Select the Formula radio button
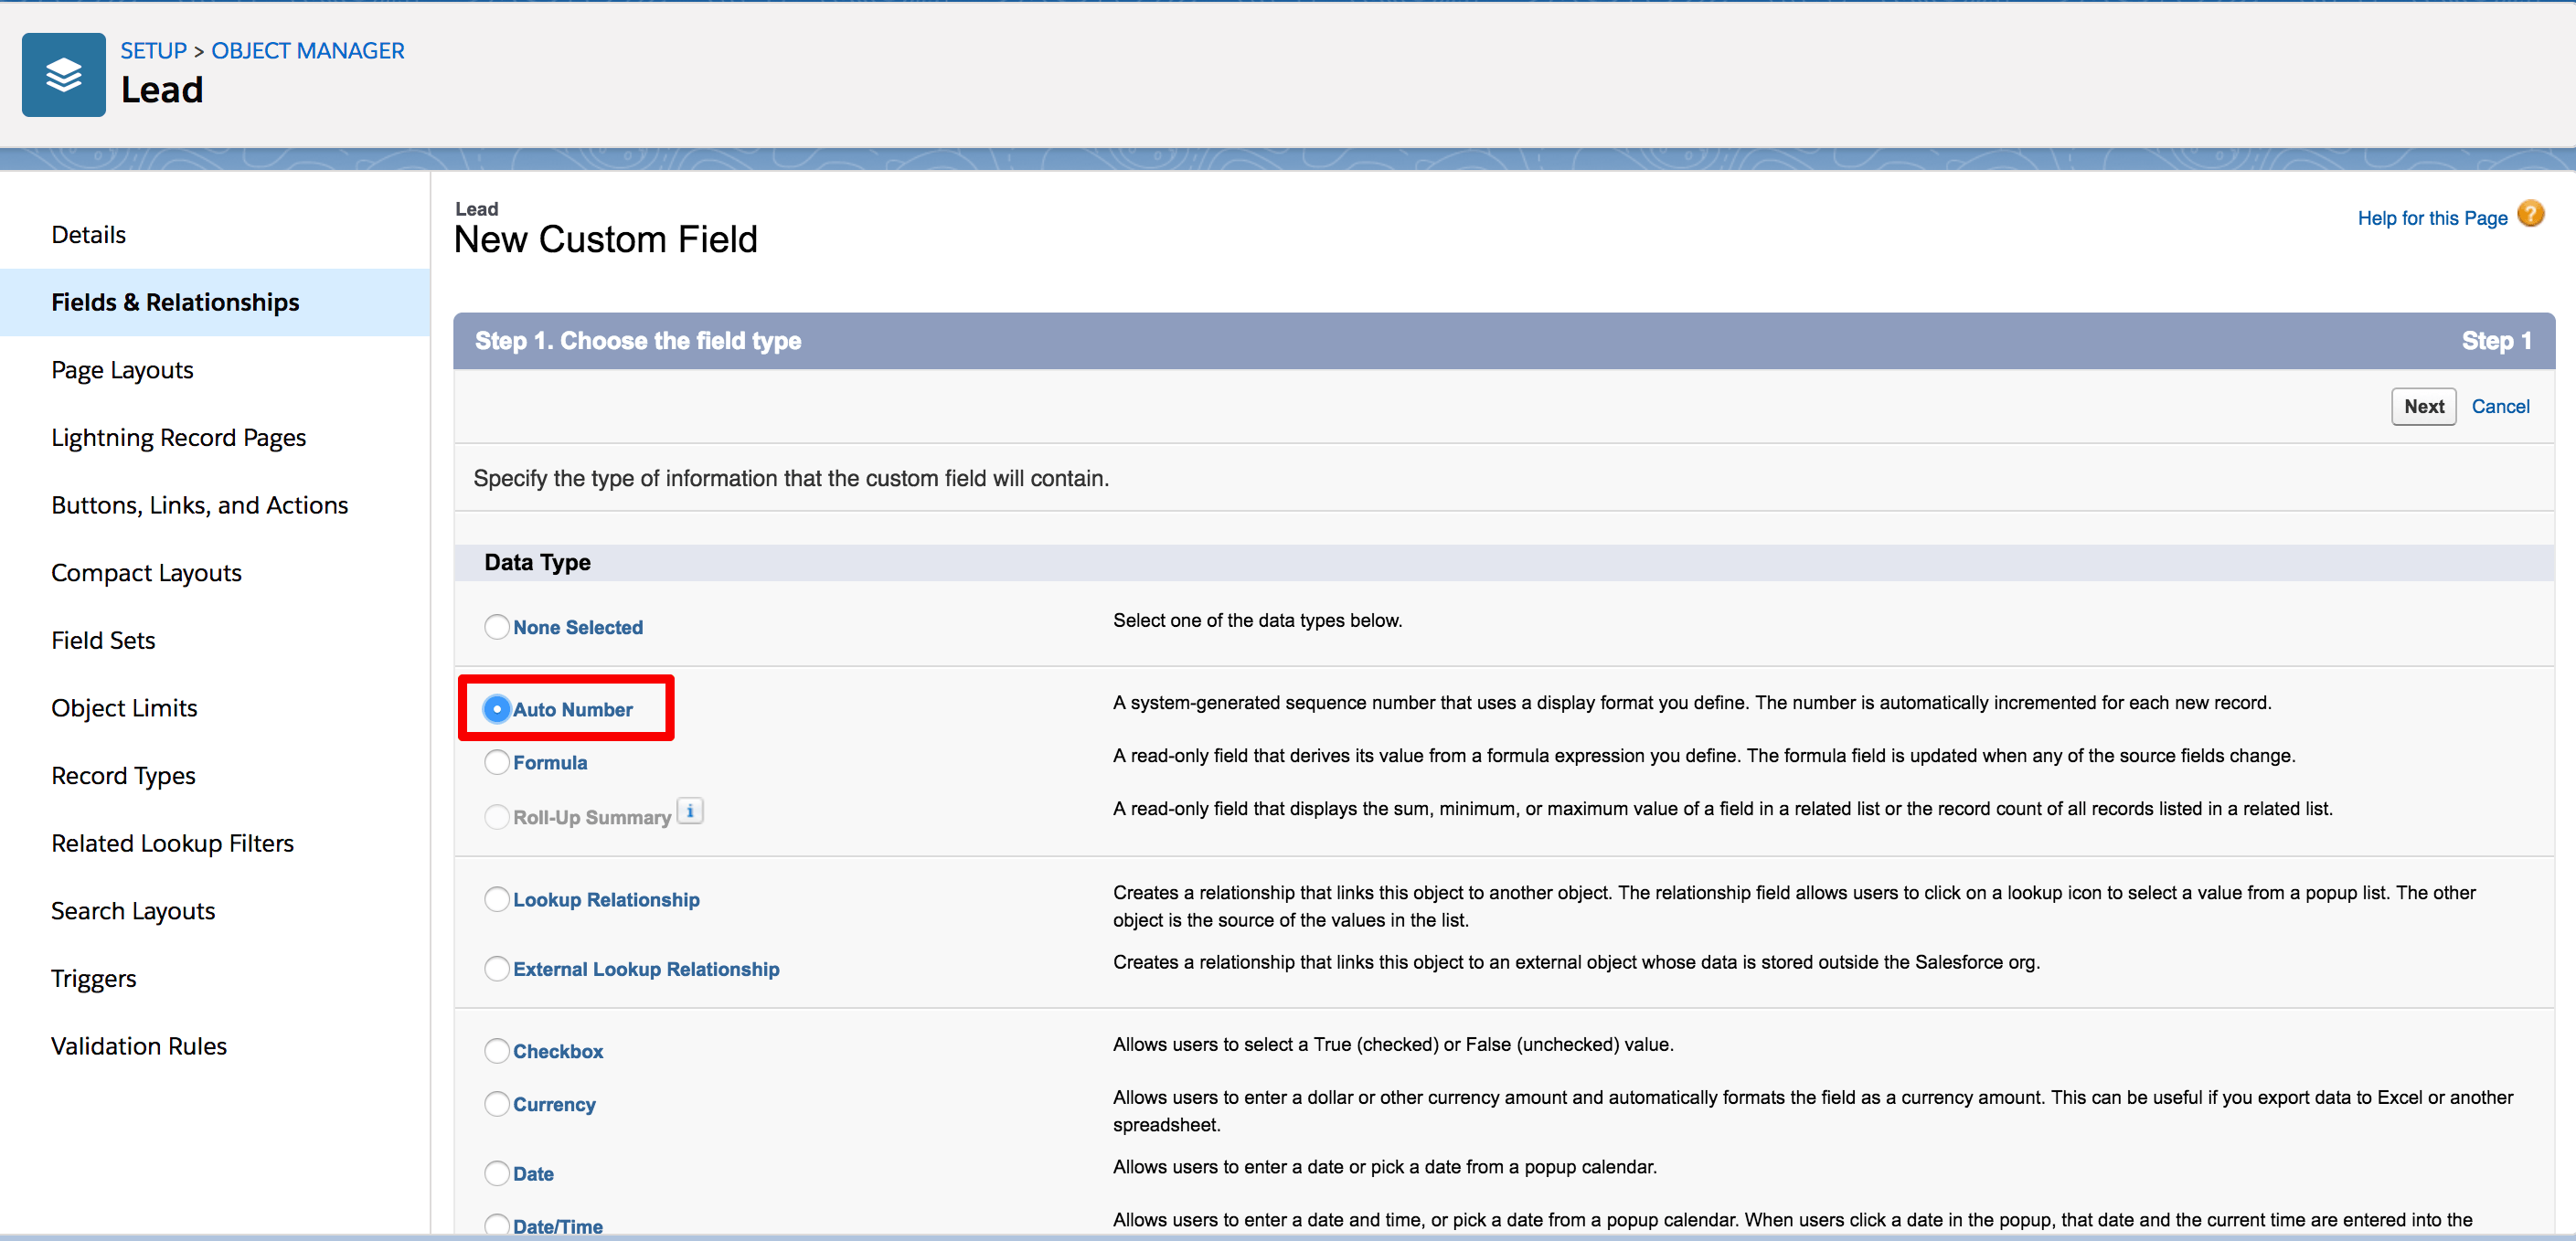The width and height of the screenshot is (2576, 1241). [x=497, y=762]
